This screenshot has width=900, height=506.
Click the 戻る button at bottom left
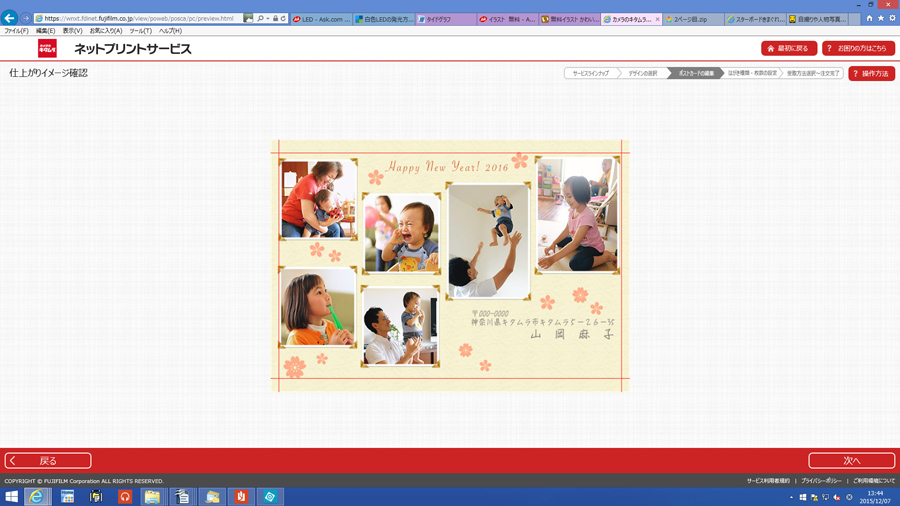pos(48,461)
